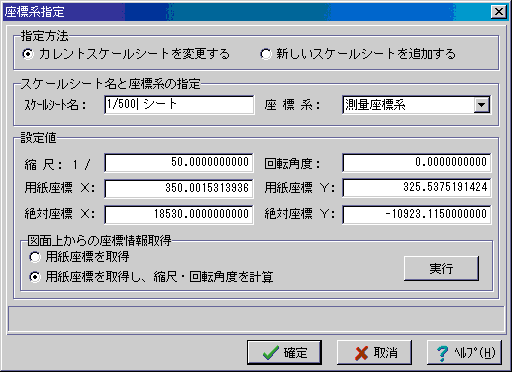512x372 pixels.
Task: Click the 絶対座標 X input field
Action: point(179,214)
